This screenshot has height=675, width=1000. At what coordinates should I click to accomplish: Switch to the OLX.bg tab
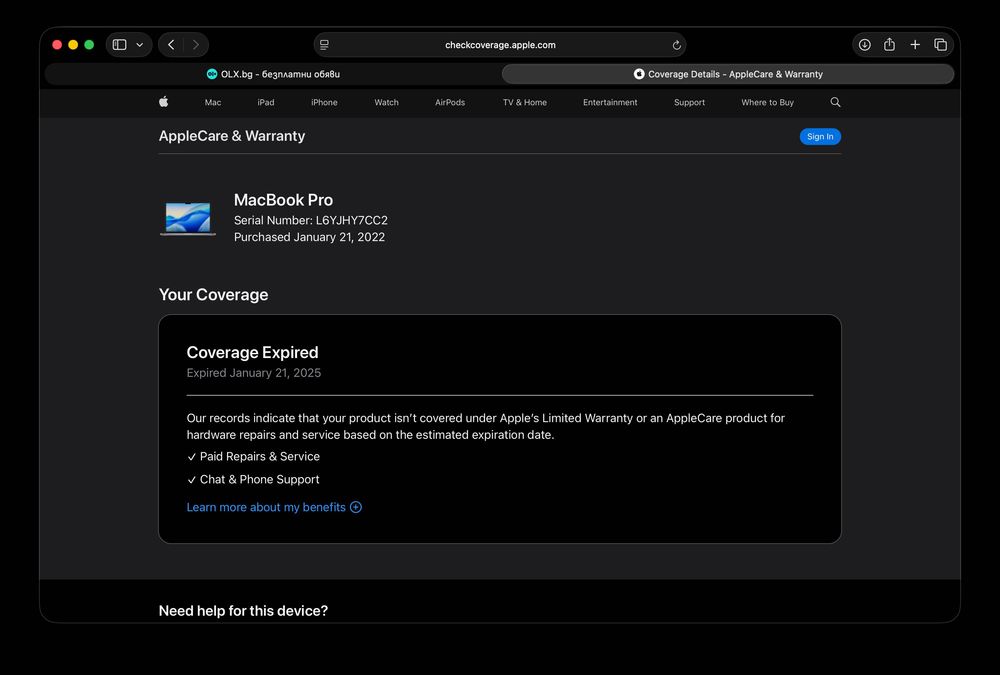[273, 74]
